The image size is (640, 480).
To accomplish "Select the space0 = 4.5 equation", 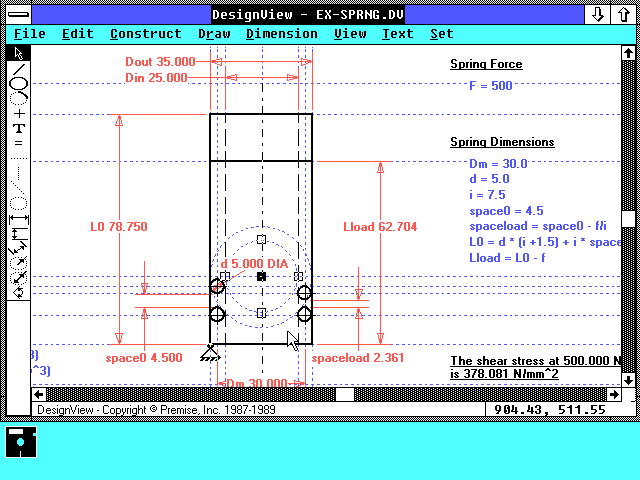I will [x=506, y=211].
